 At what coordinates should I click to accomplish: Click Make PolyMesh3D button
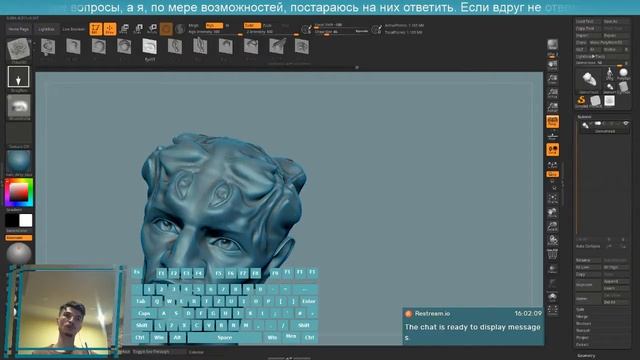(x=608, y=42)
